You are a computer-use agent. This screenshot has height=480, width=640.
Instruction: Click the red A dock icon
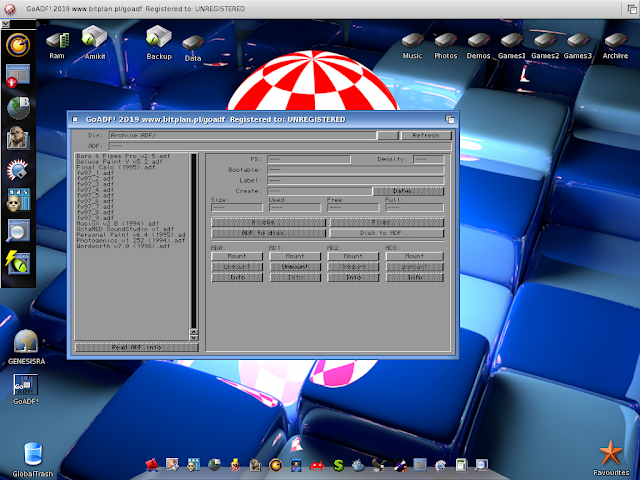(152, 465)
